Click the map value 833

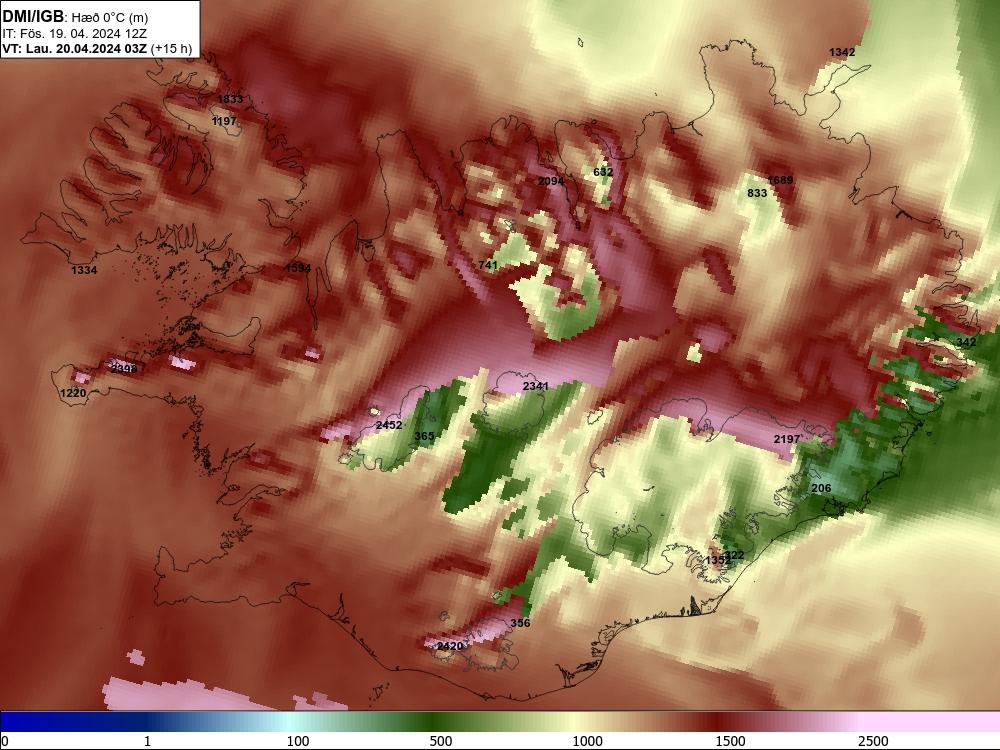[x=757, y=193]
